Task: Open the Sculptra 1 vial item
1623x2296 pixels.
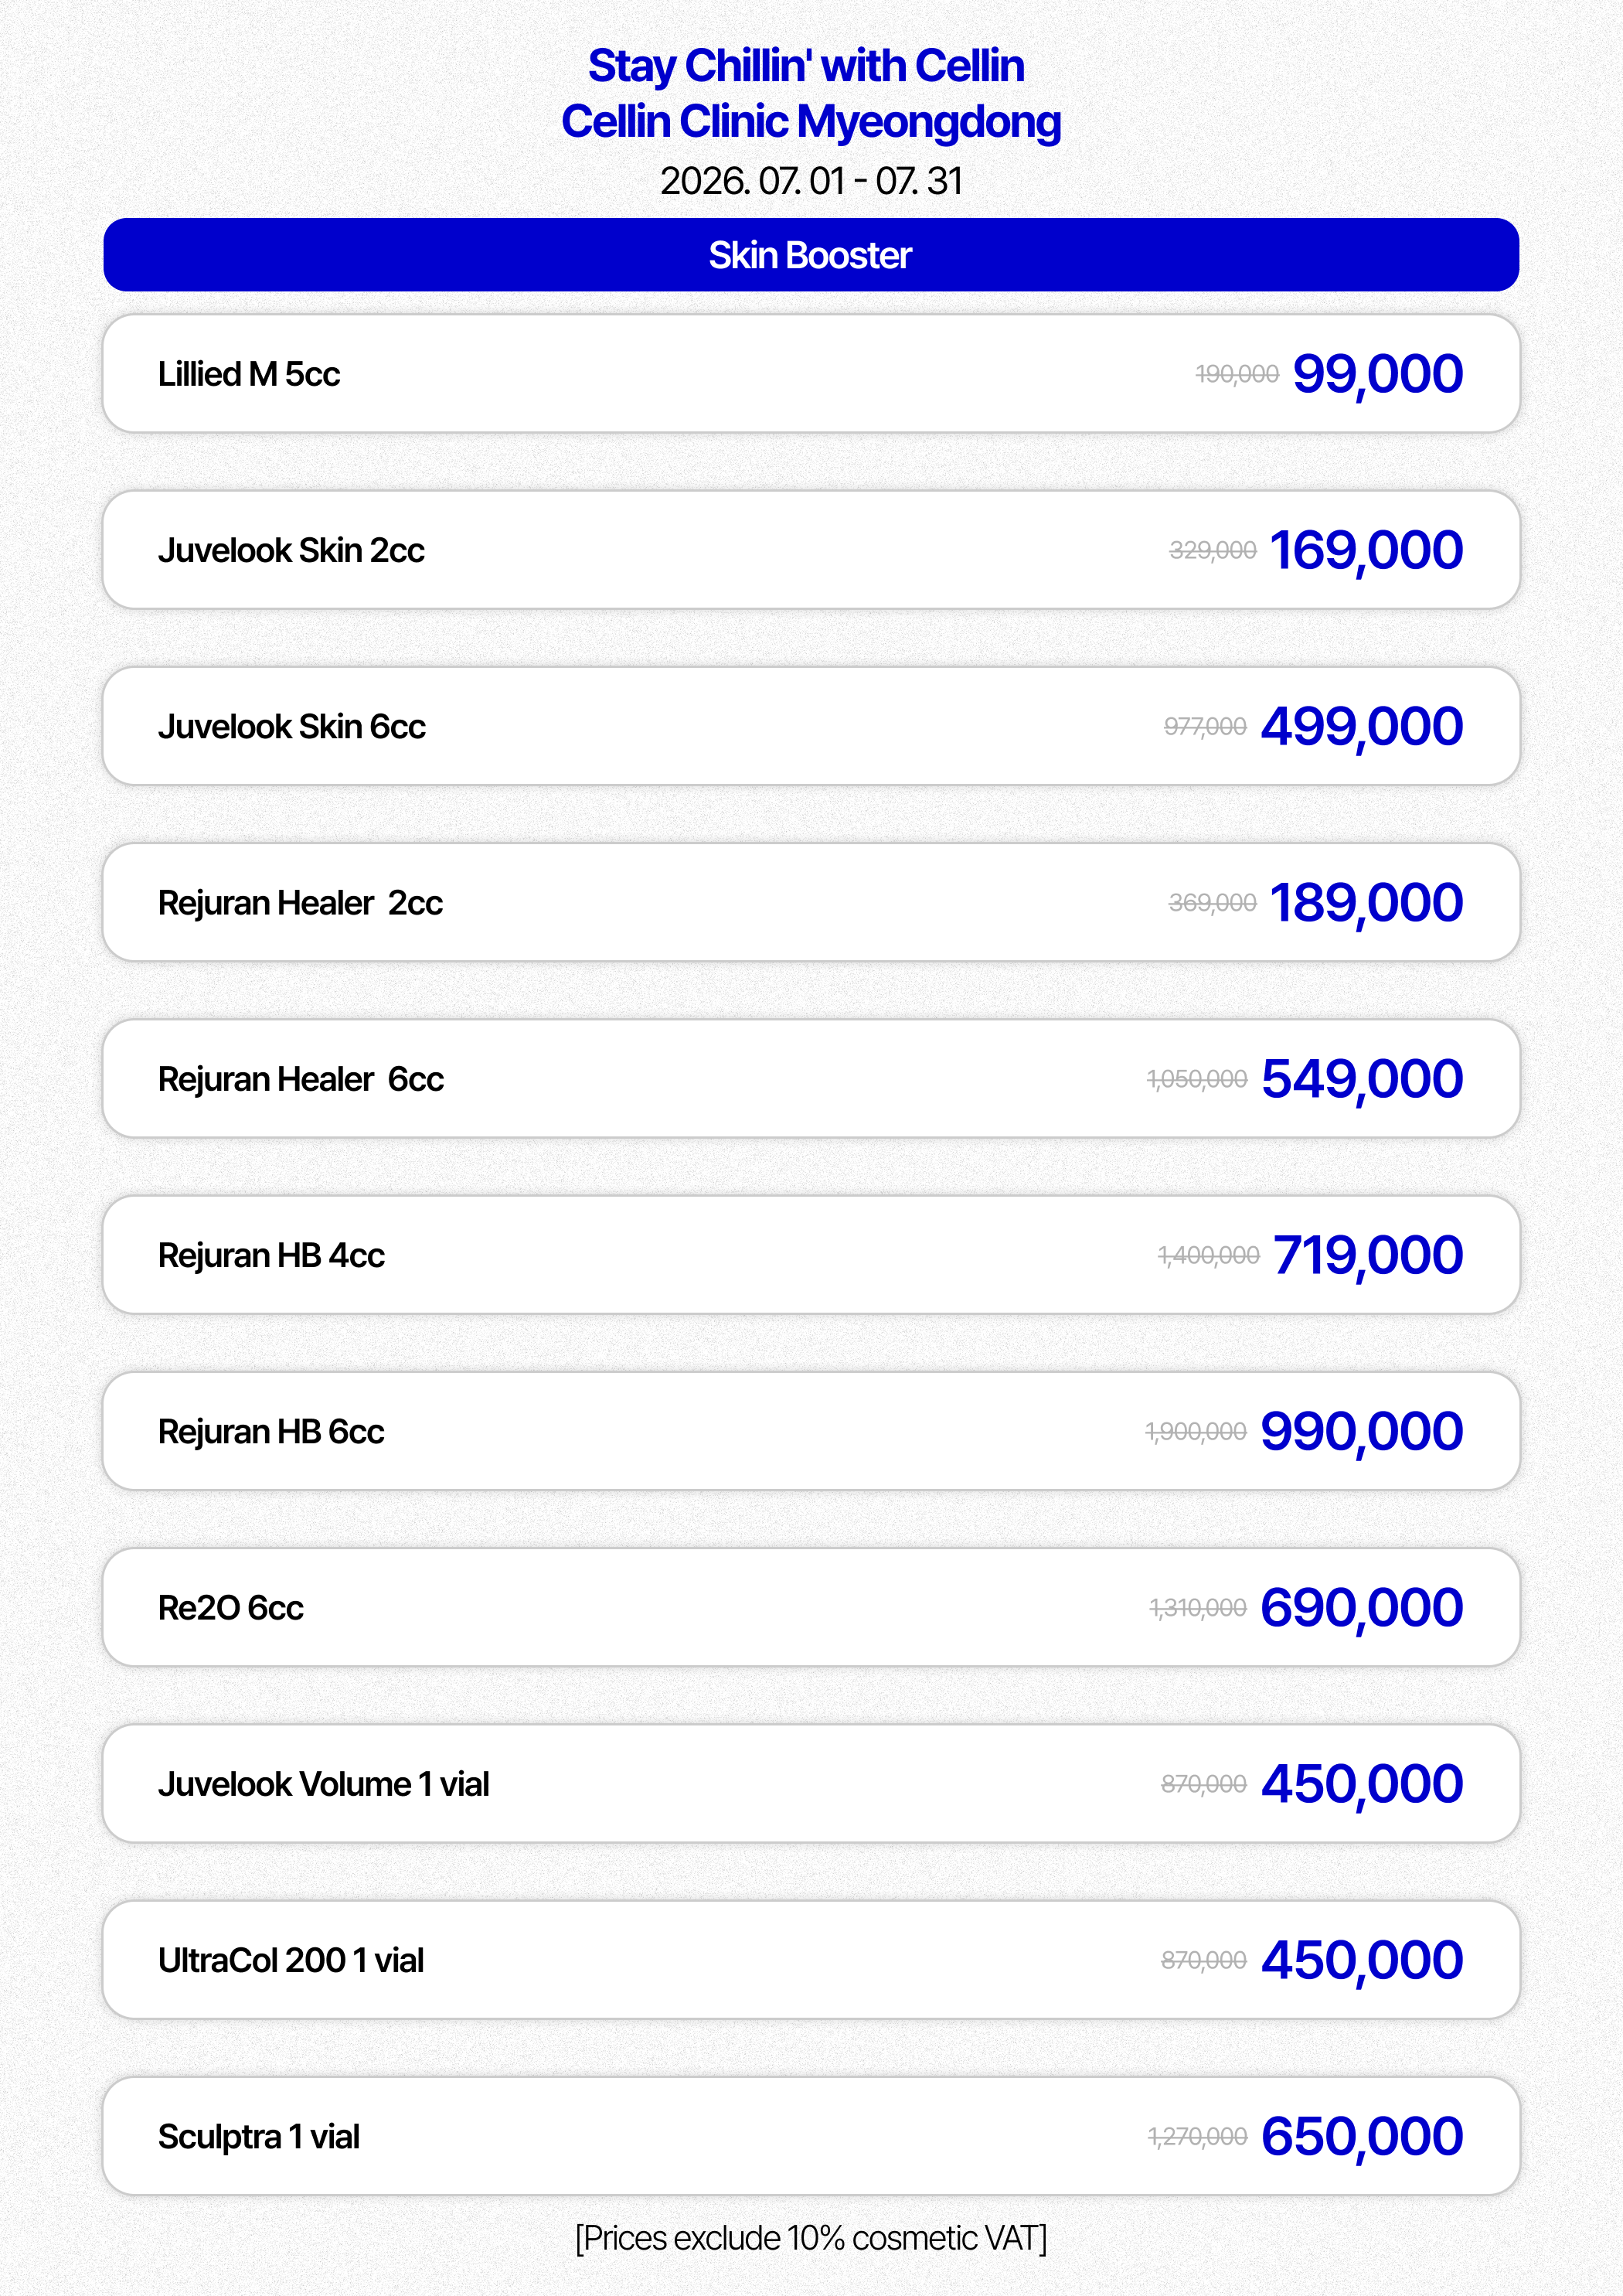Action: click(x=811, y=2136)
